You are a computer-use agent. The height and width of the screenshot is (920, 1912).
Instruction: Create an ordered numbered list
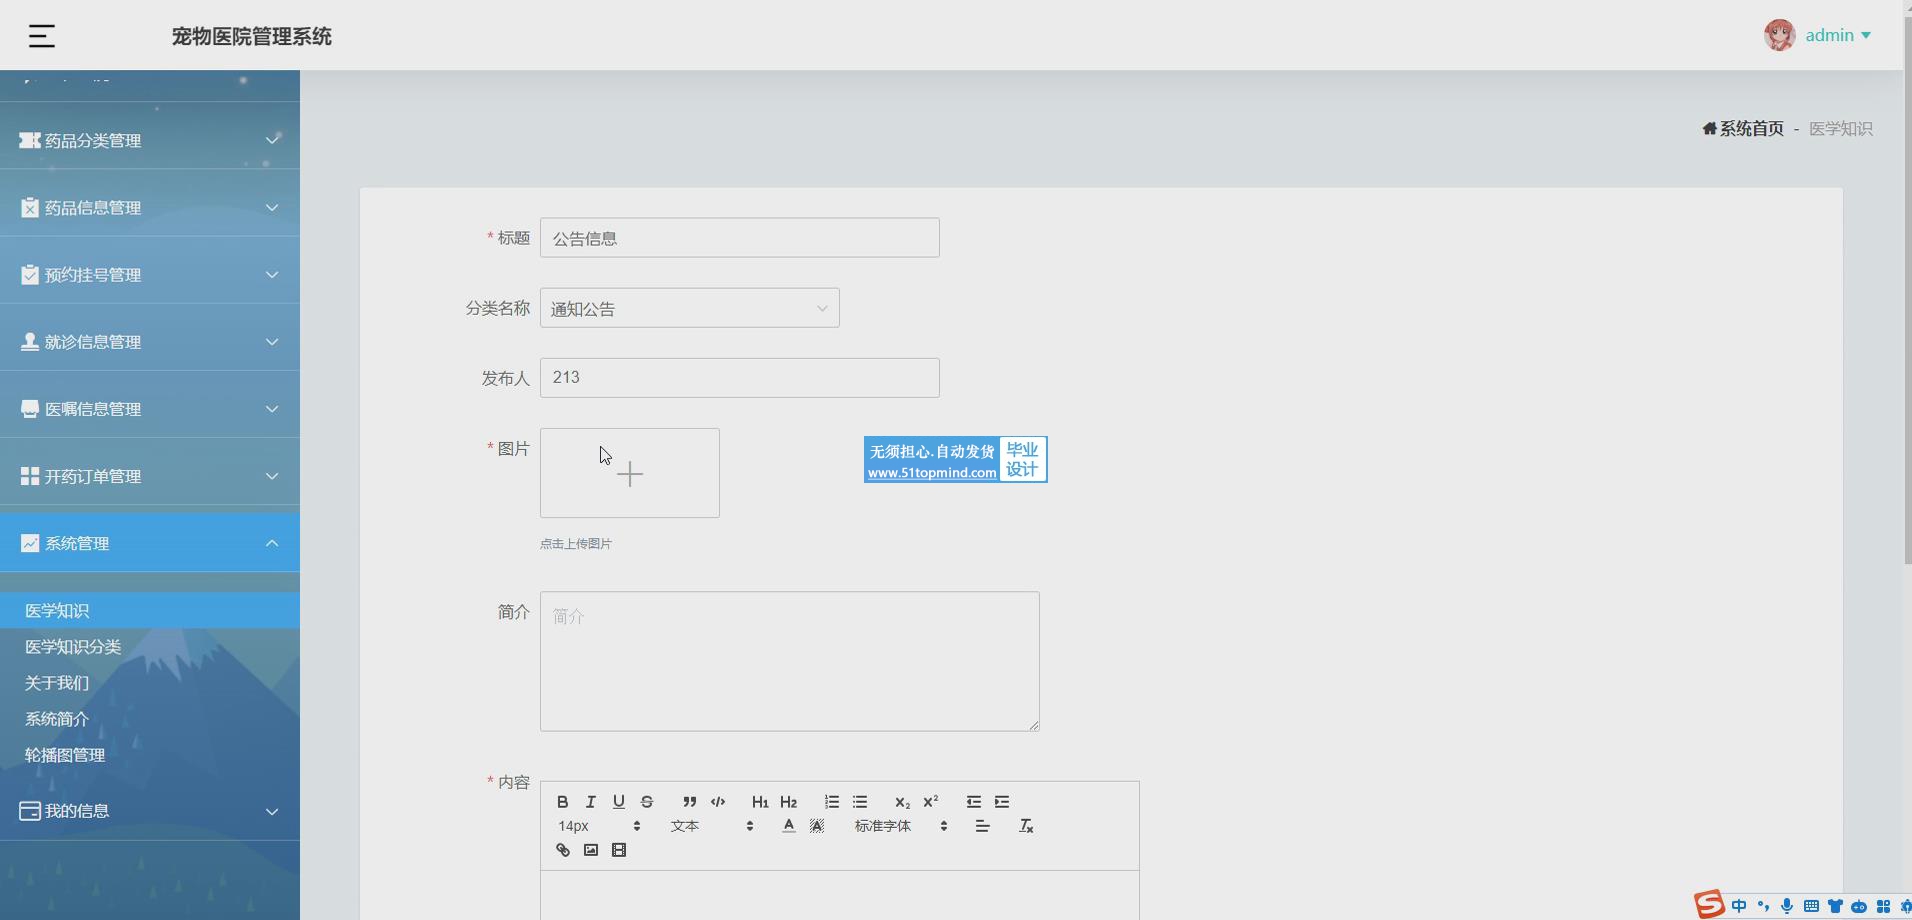(x=832, y=802)
